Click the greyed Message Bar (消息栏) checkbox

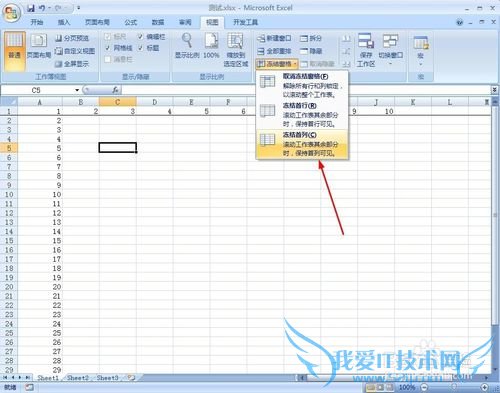pyautogui.click(x=107, y=59)
